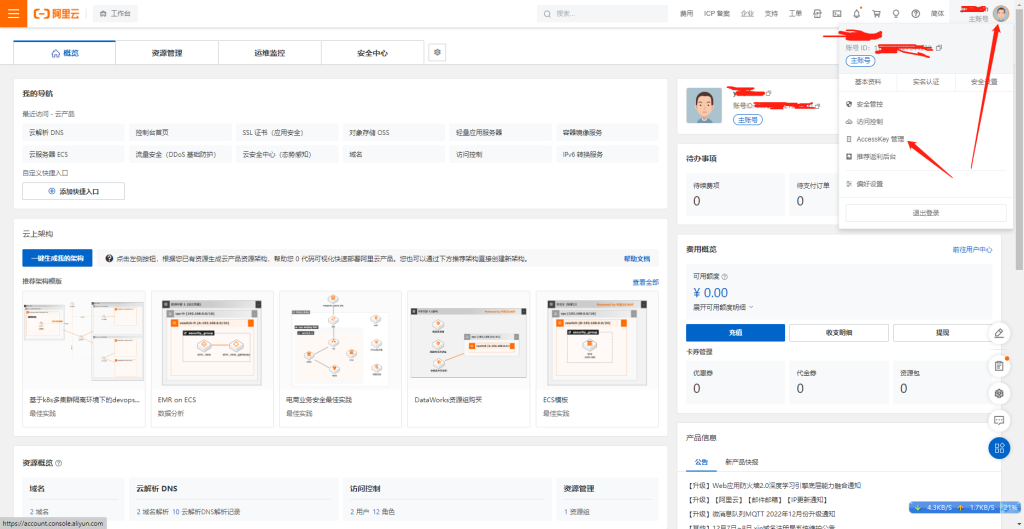Open 工单 in header
This screenshot has width=1024, height=529.
795,14
